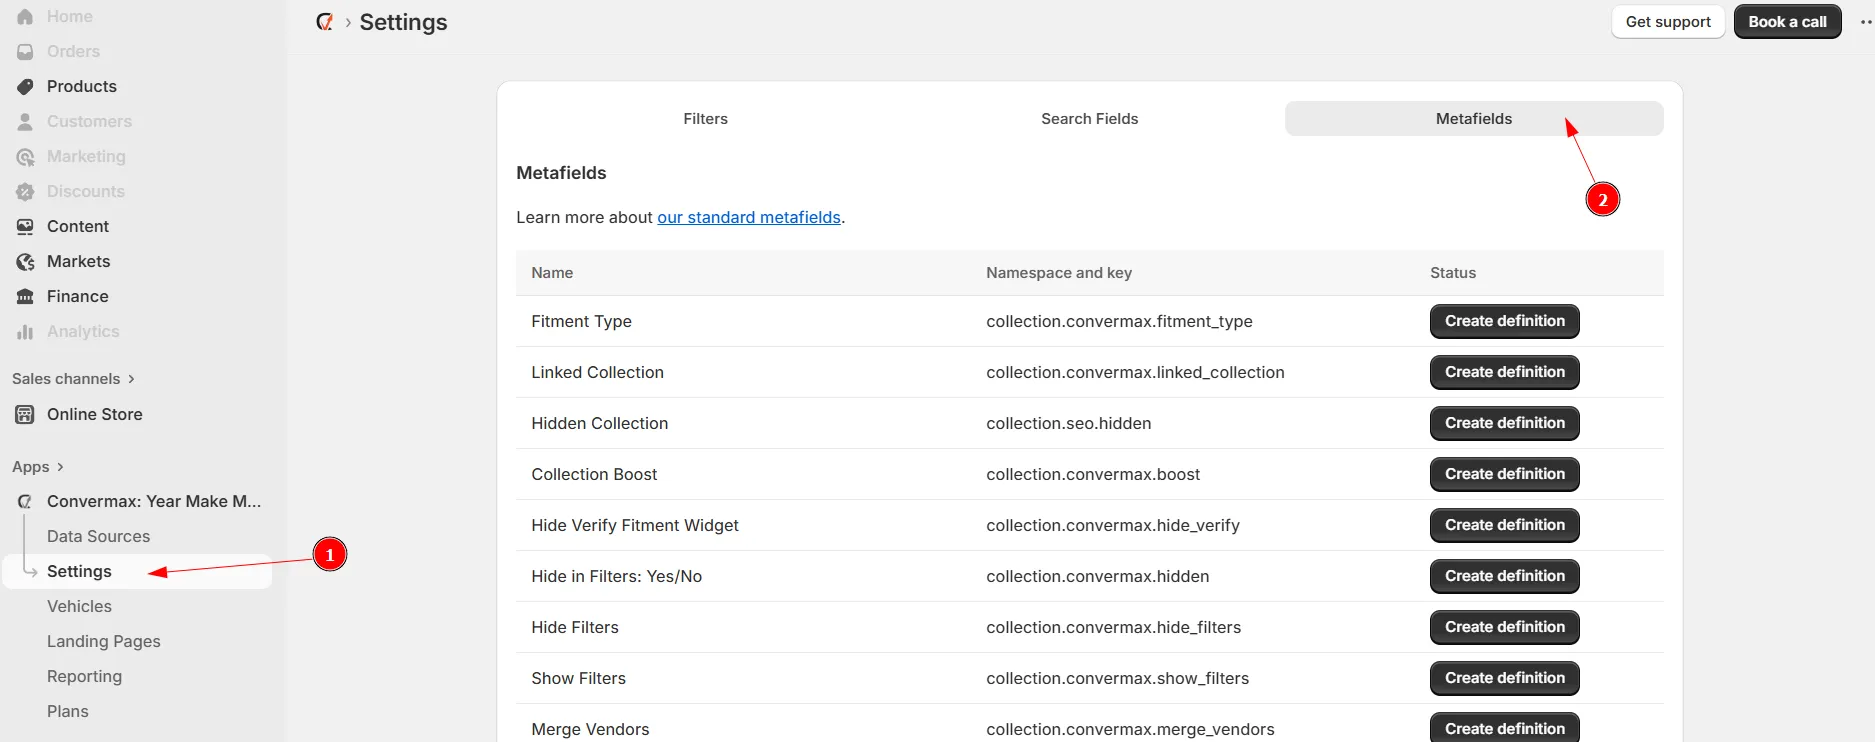Click the Finance bank icon
1875x742 pixels.
point(25,297)
